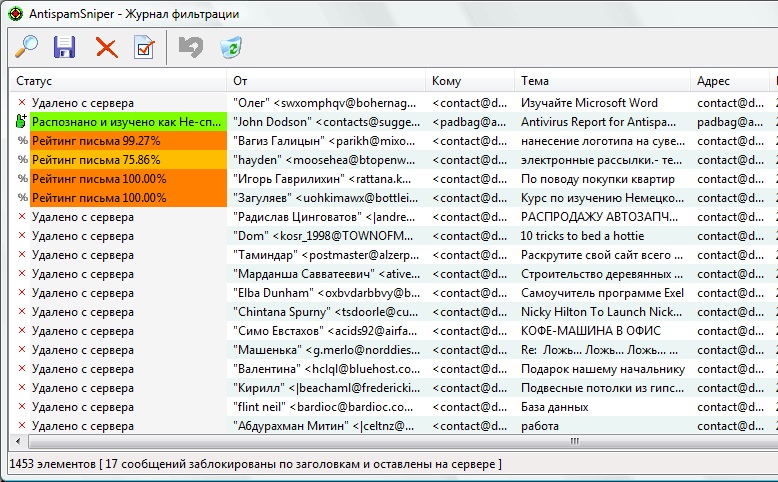Select subject 'Подвесные потолки из гипс...'

click(x=602, y=388)
